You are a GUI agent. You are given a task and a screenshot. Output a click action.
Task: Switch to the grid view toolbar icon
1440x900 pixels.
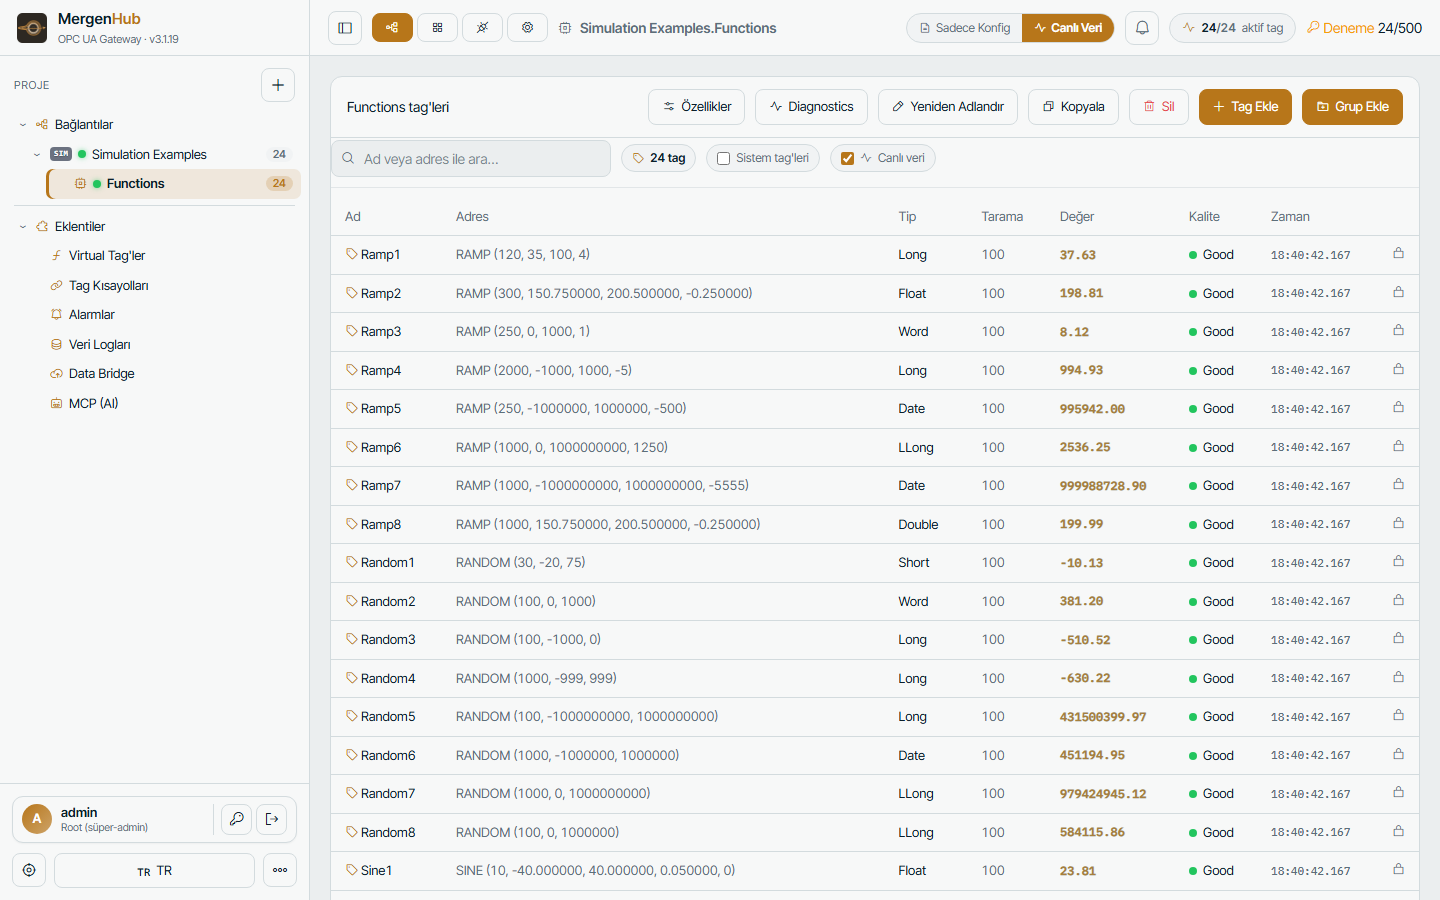[x=437, y=28]
